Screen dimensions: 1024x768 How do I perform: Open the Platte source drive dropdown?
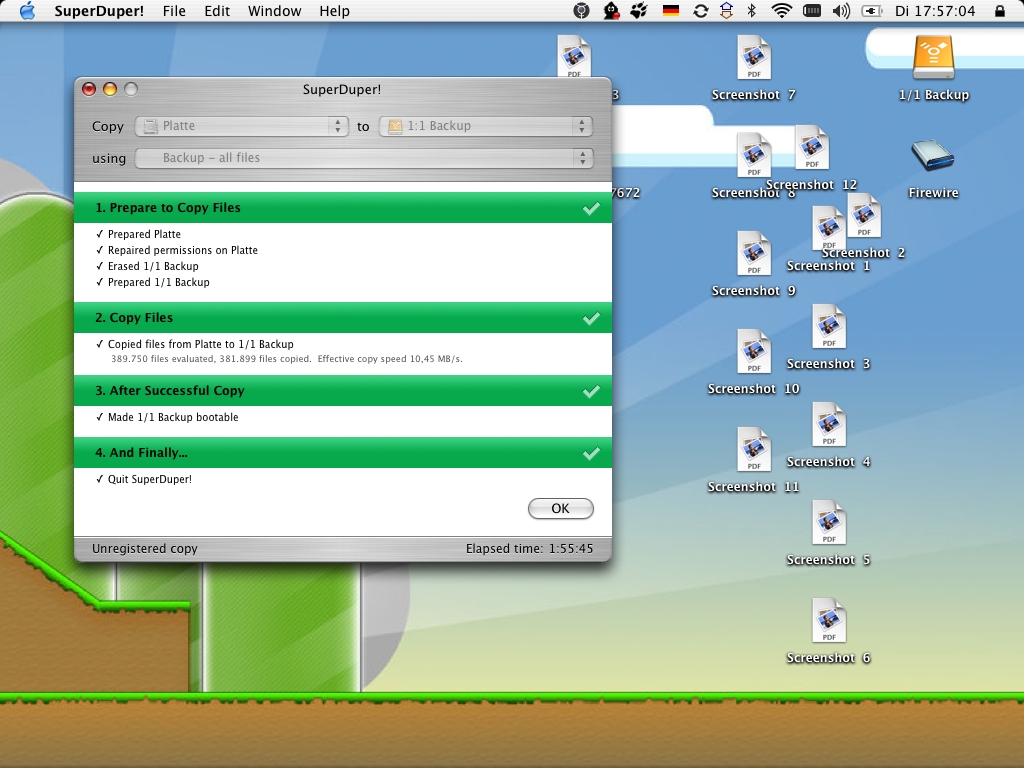coord(242,126)
